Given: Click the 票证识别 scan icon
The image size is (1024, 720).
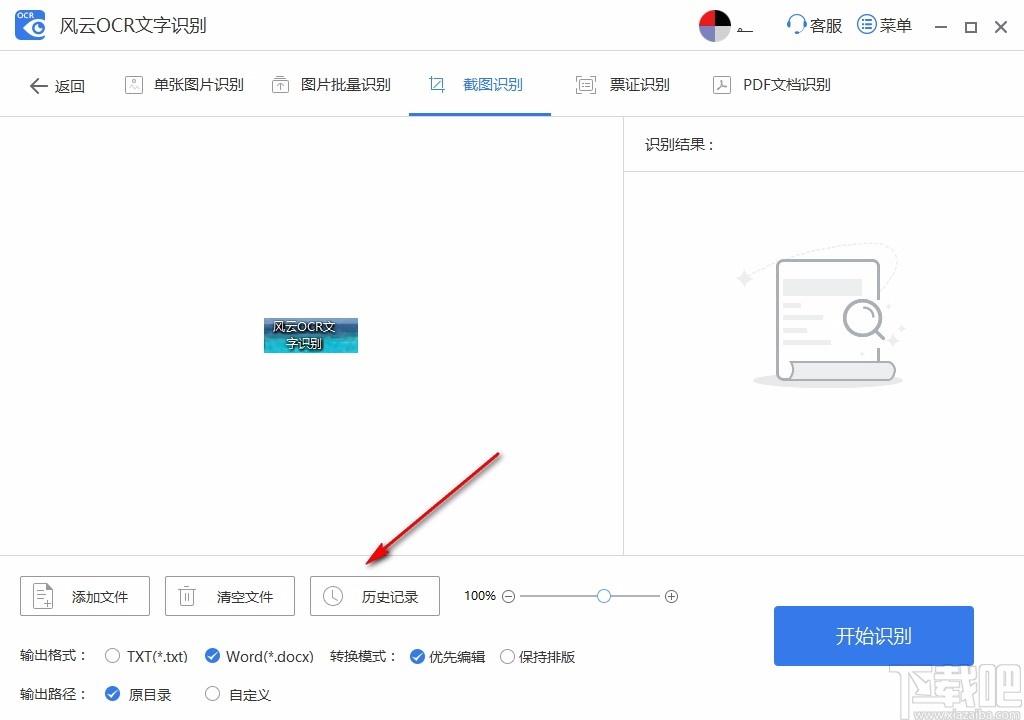Looking at the screenshot, I should click(586, 85).
